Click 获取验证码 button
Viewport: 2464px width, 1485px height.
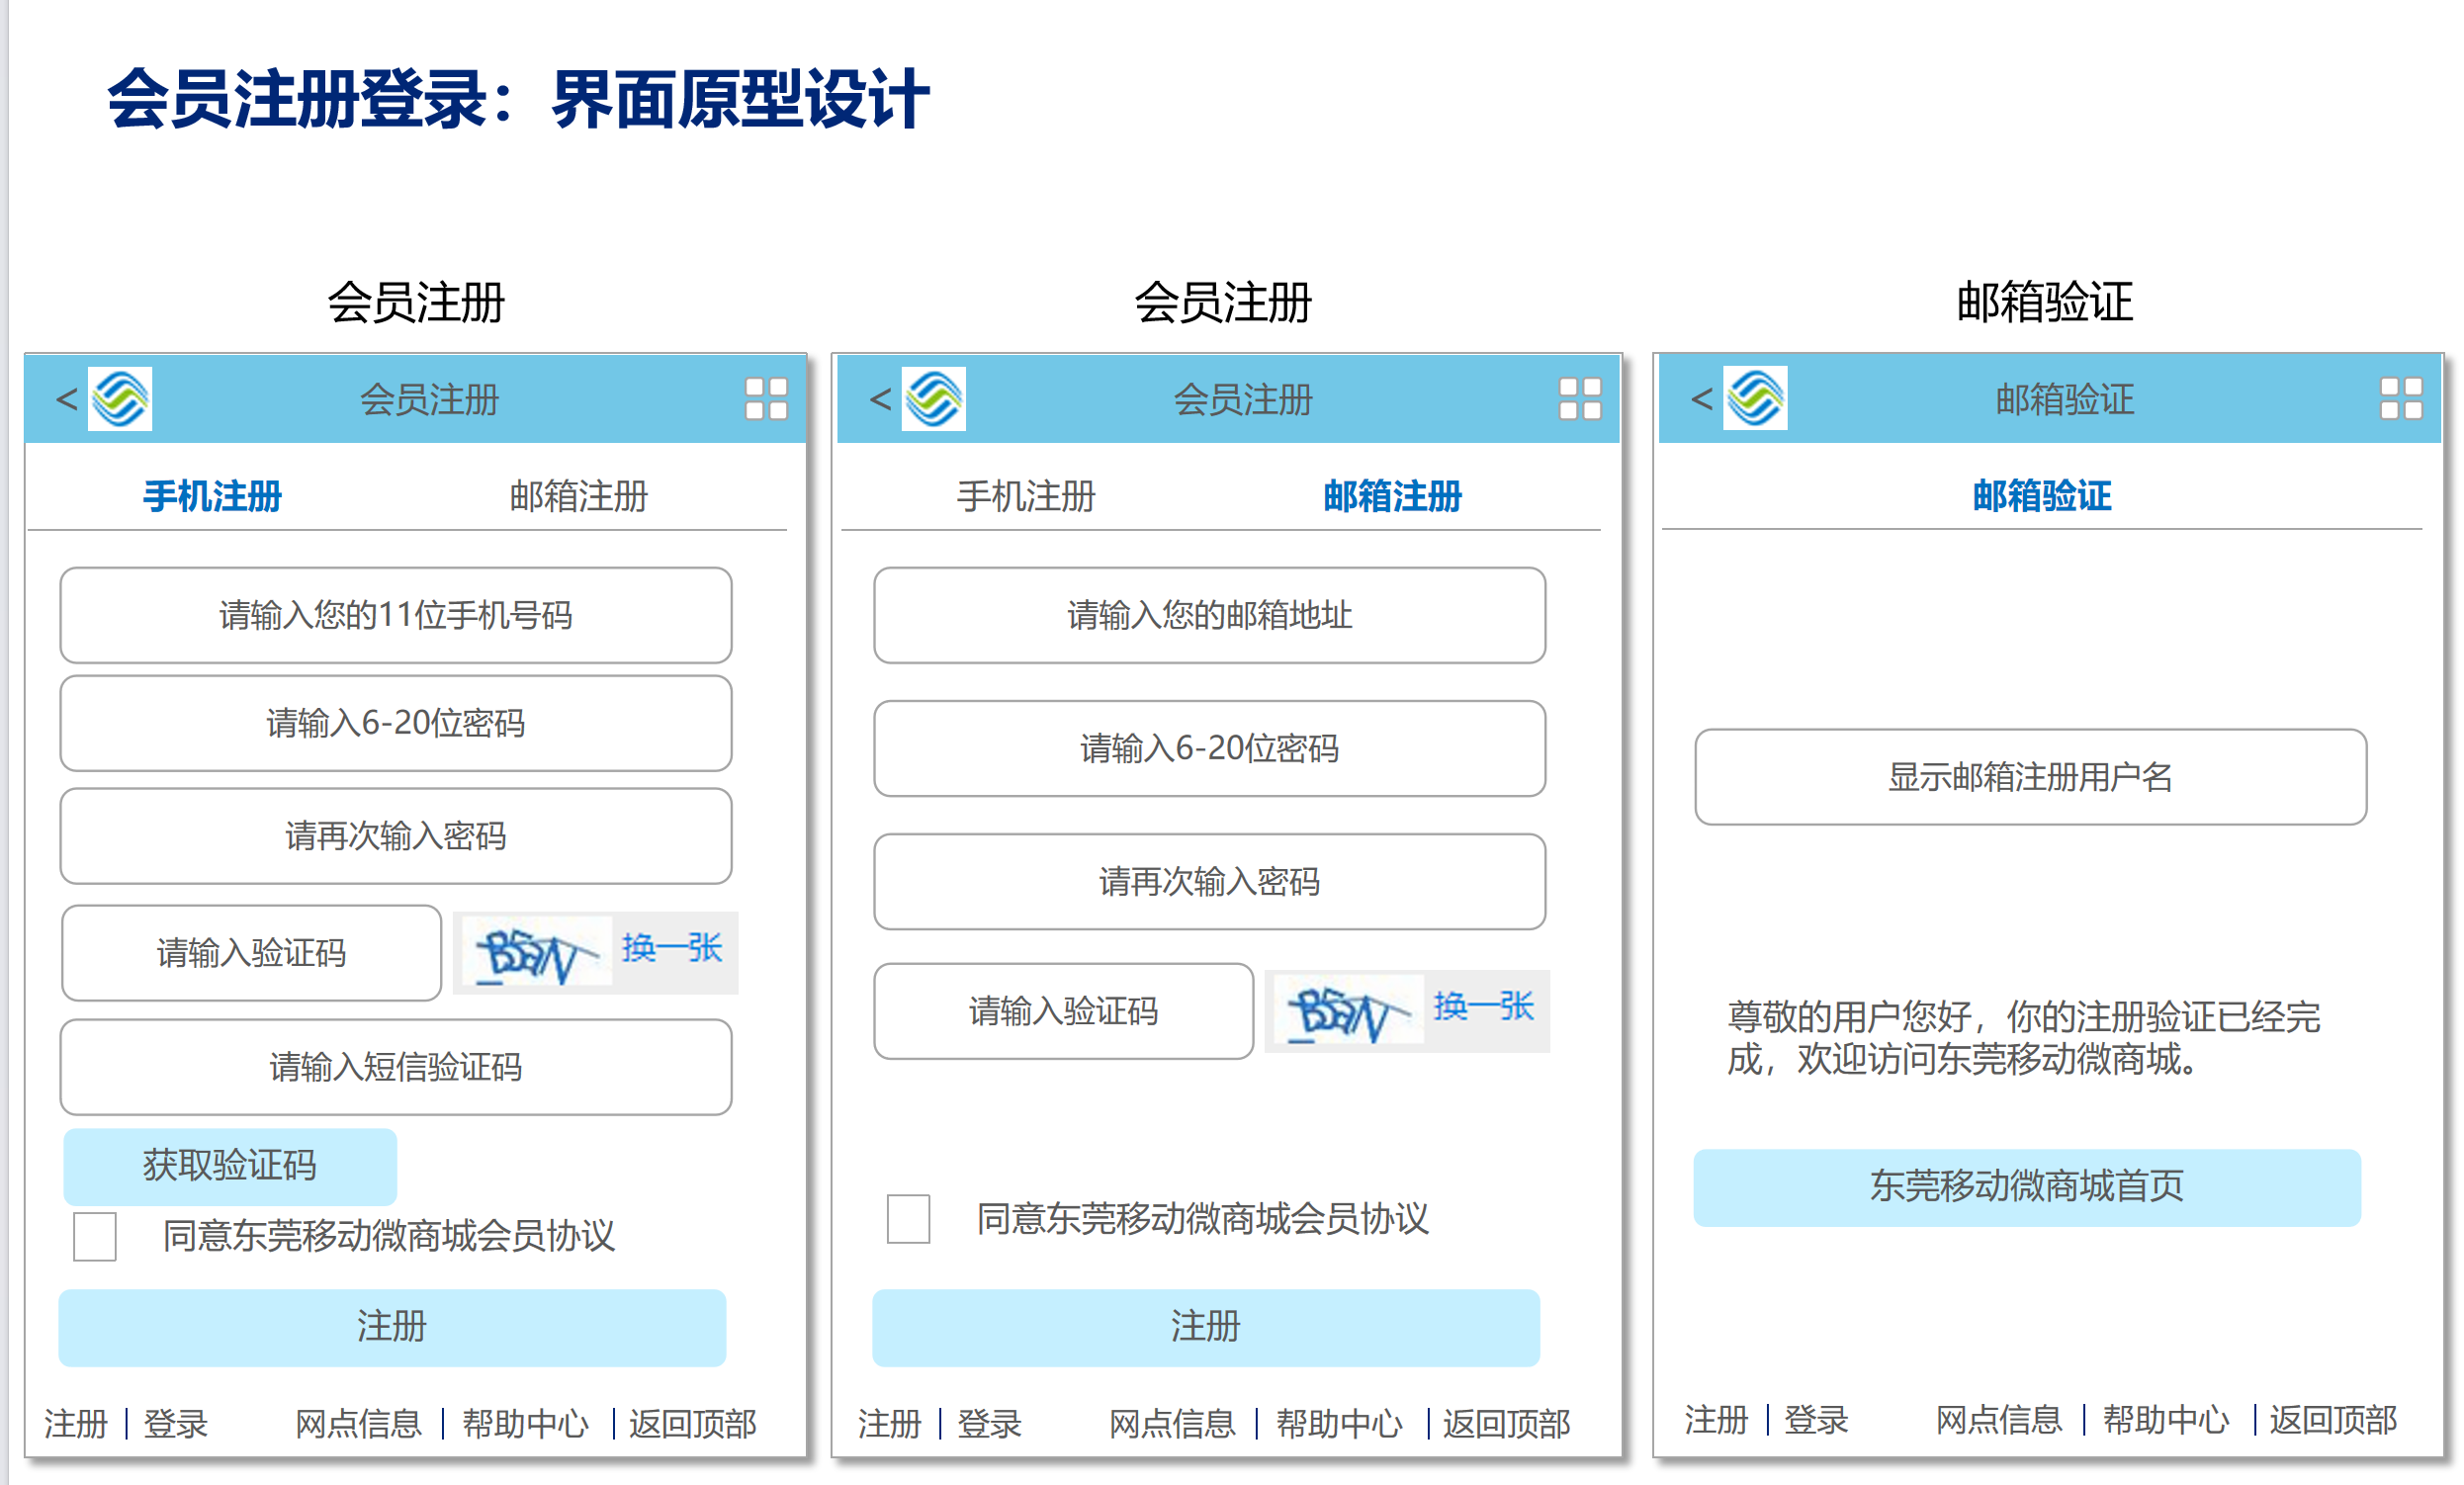point(230,1166)
